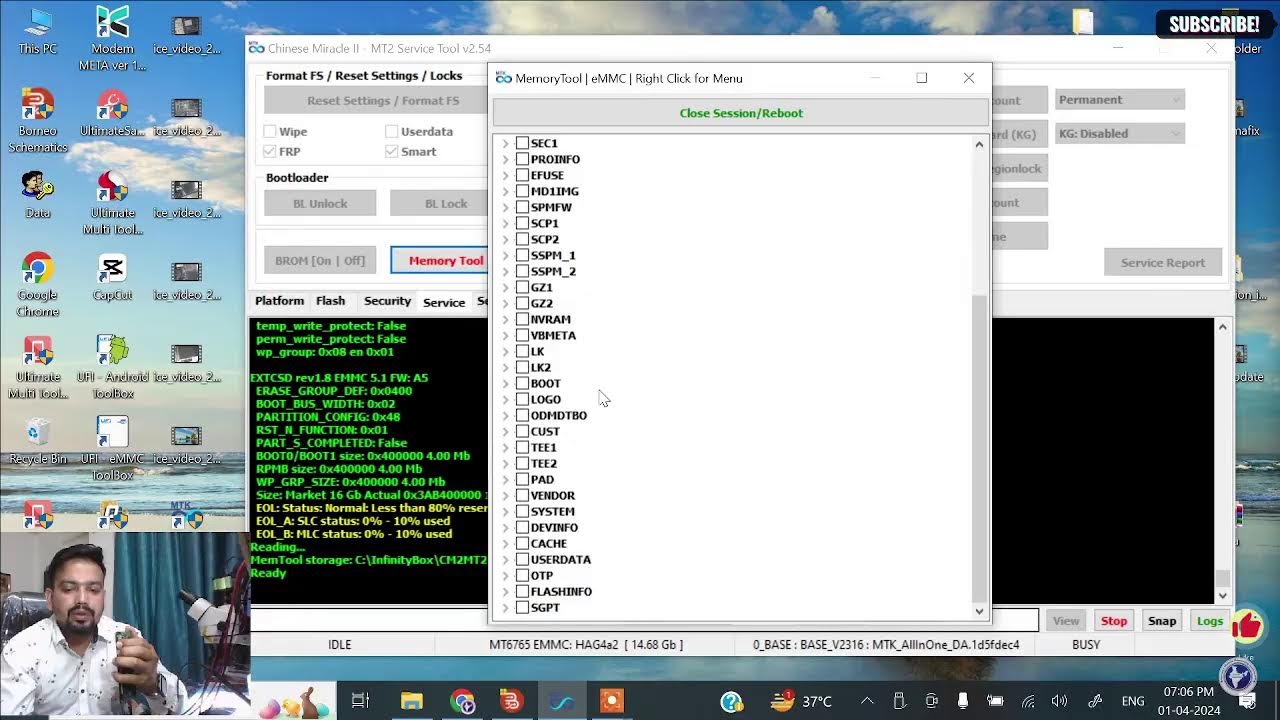Open Recycle Bin on desktop
The image size is (1280, 720).
click(x=37, y=440)
